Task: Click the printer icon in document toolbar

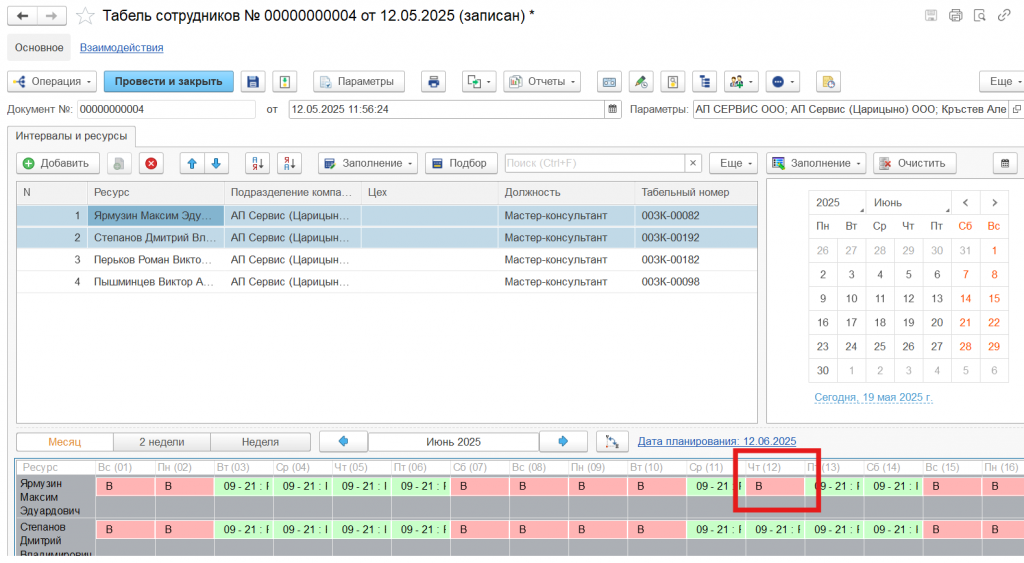Action: 432,81
